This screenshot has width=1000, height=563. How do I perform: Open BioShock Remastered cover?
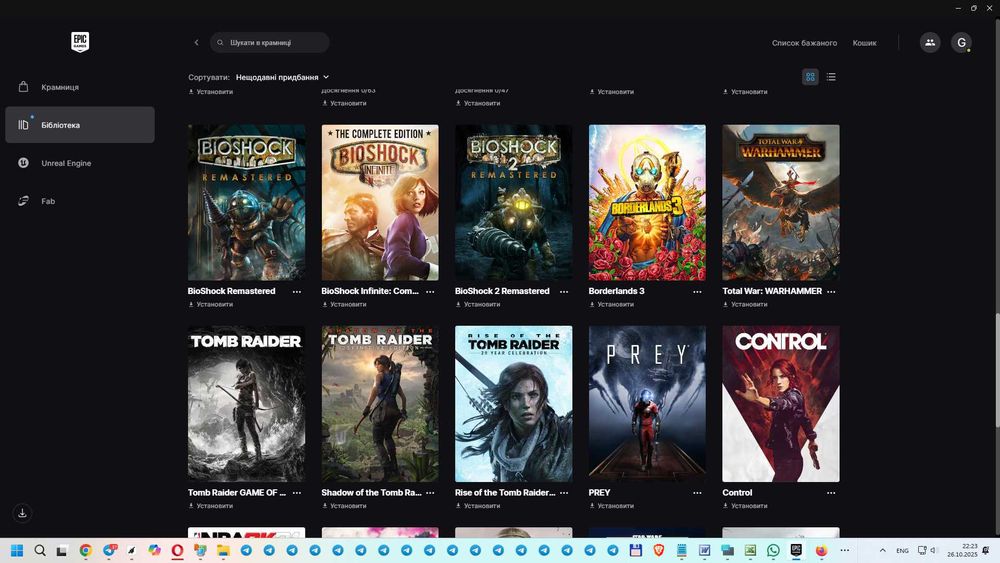[246, 203]
